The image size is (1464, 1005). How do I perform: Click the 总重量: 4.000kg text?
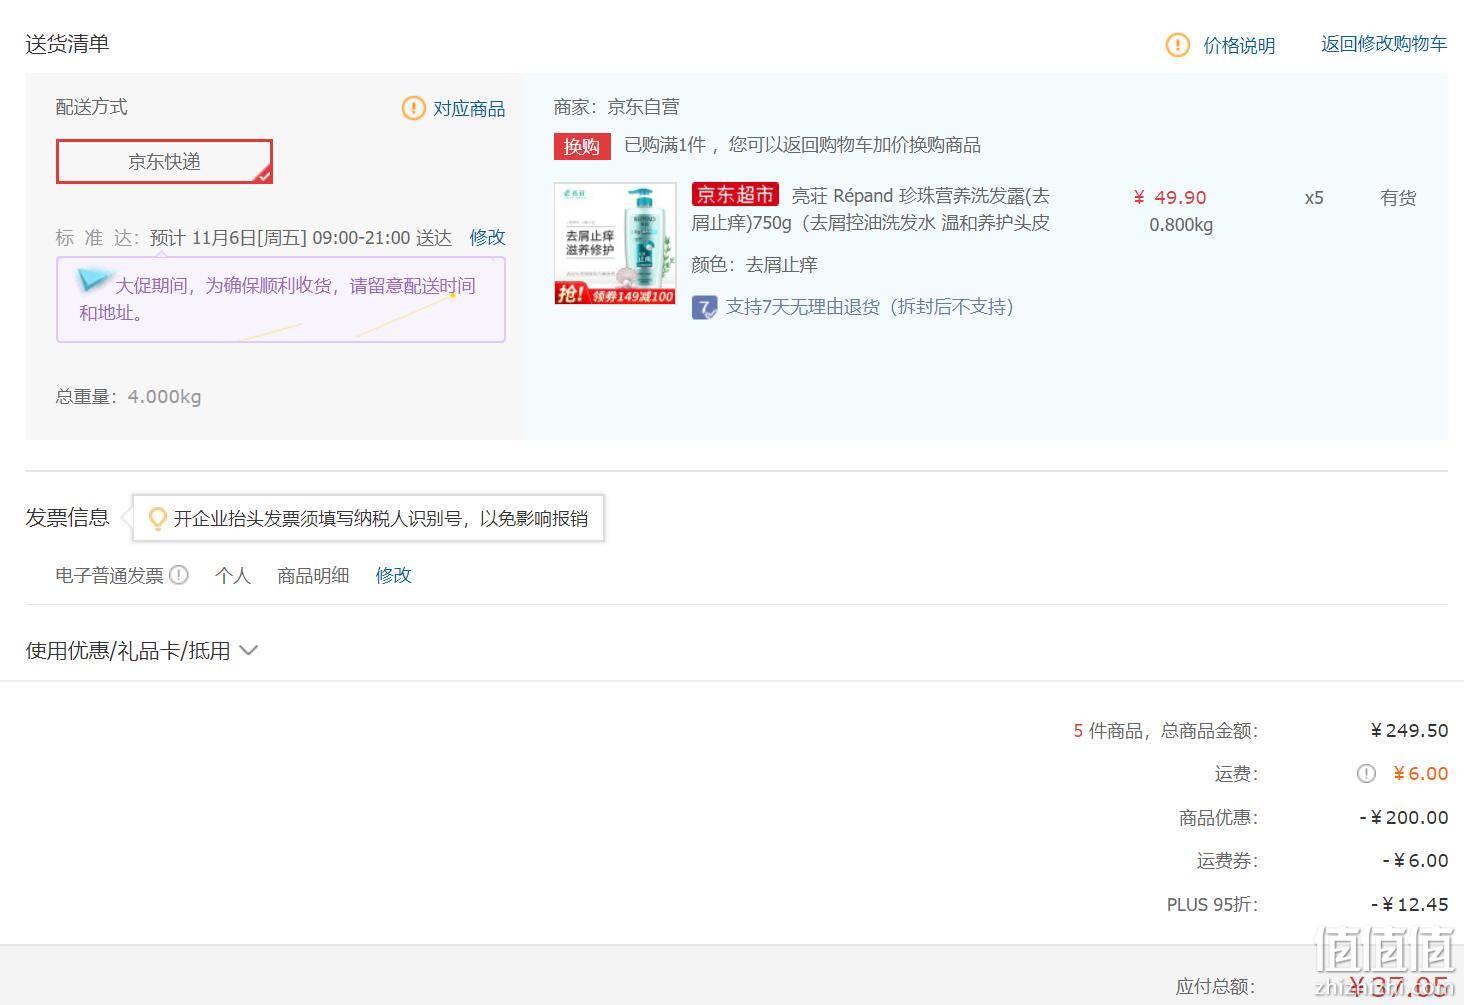(x=128, y=396)
